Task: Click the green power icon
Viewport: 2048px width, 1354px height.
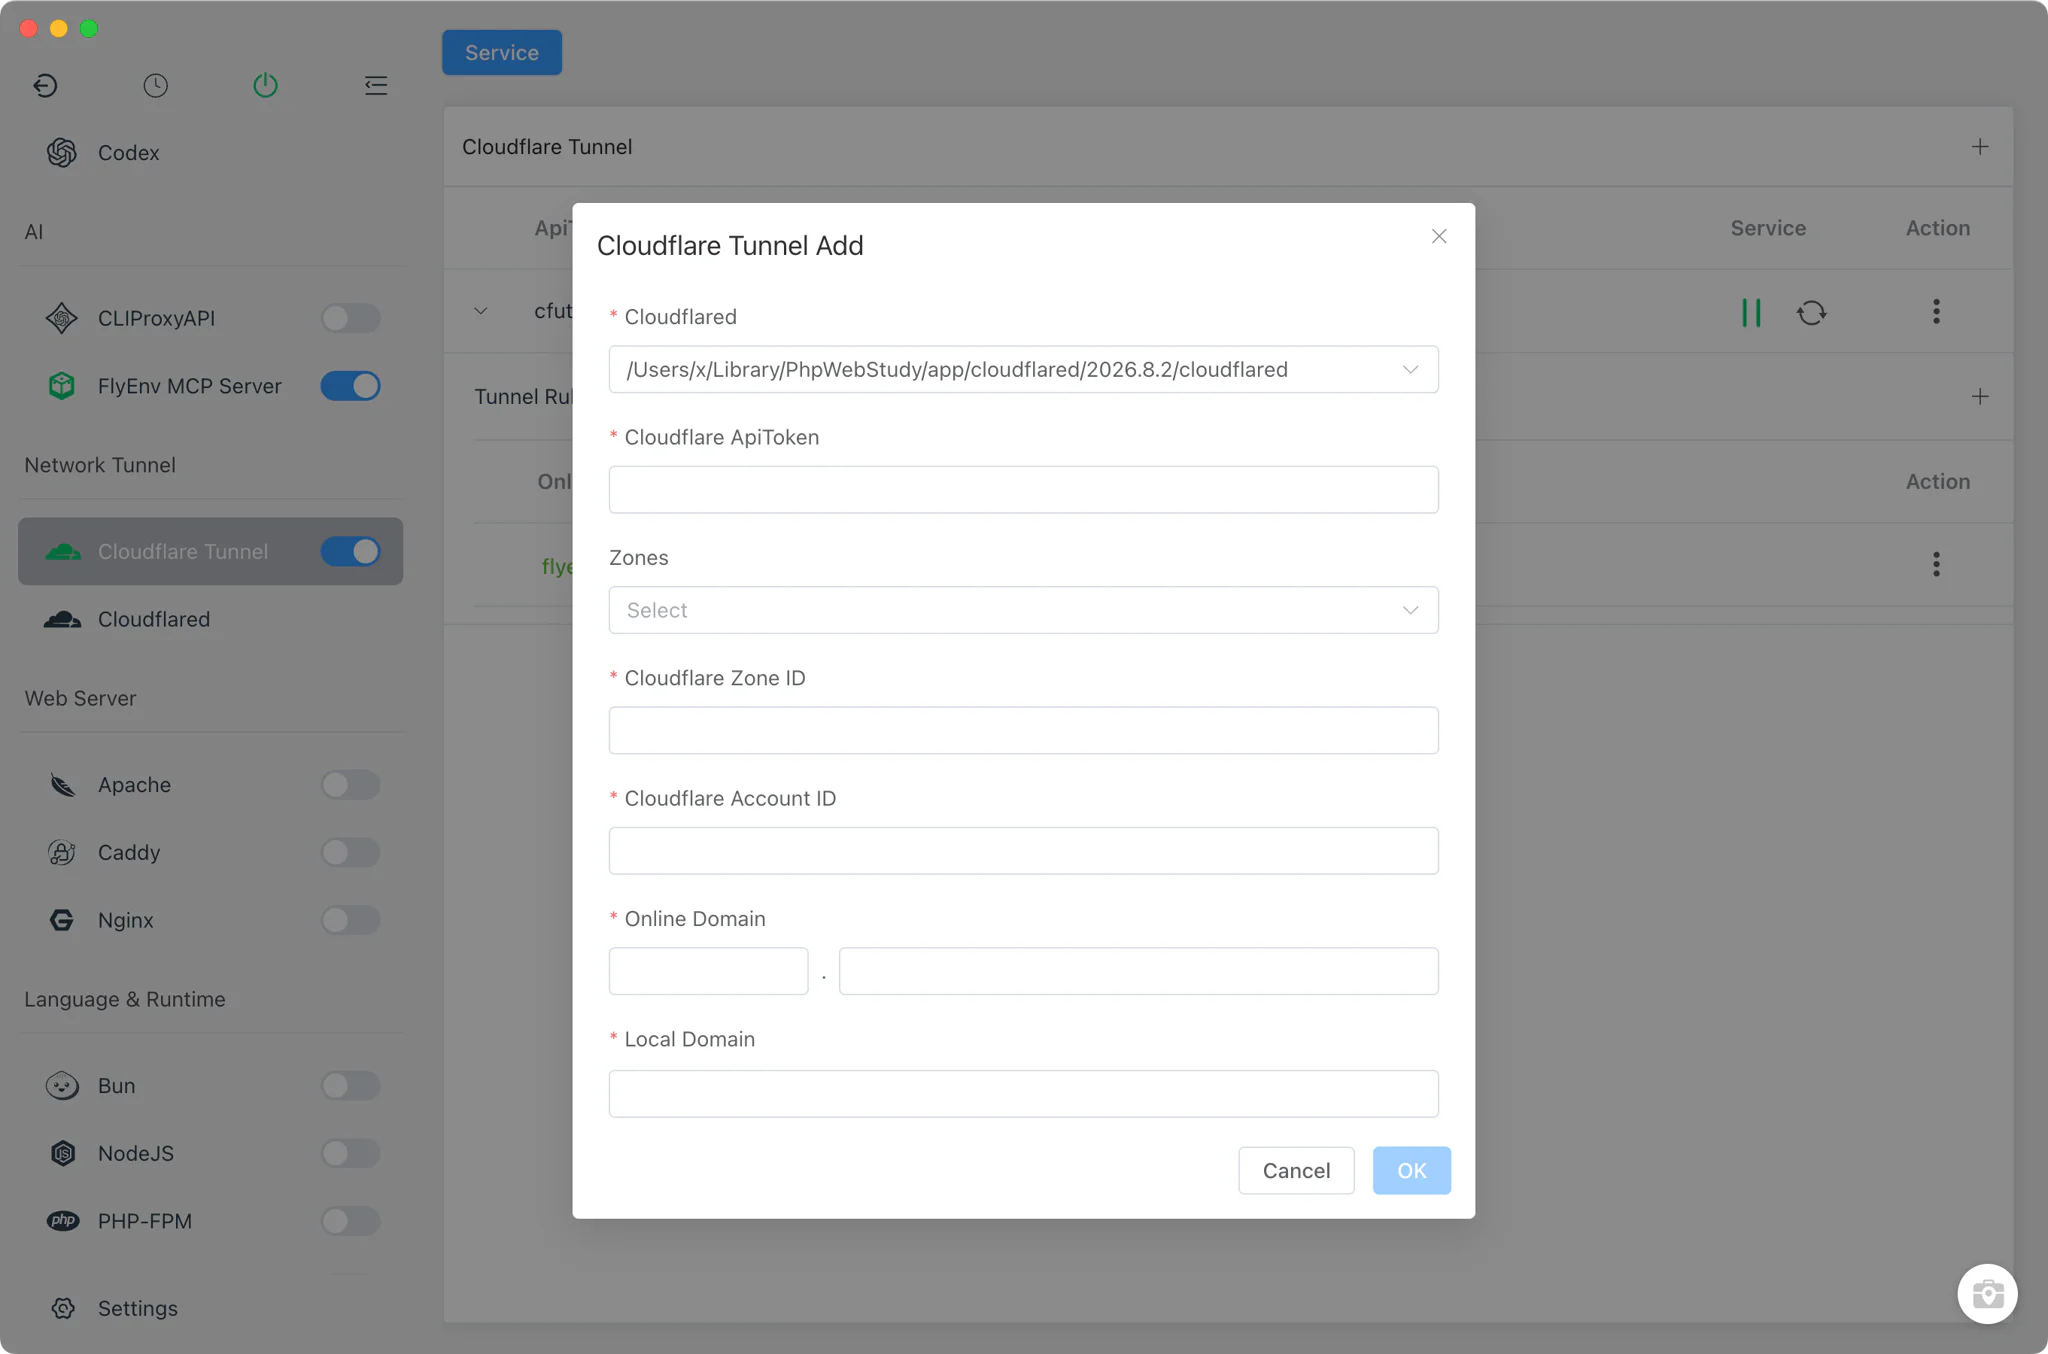Action: 265,85
